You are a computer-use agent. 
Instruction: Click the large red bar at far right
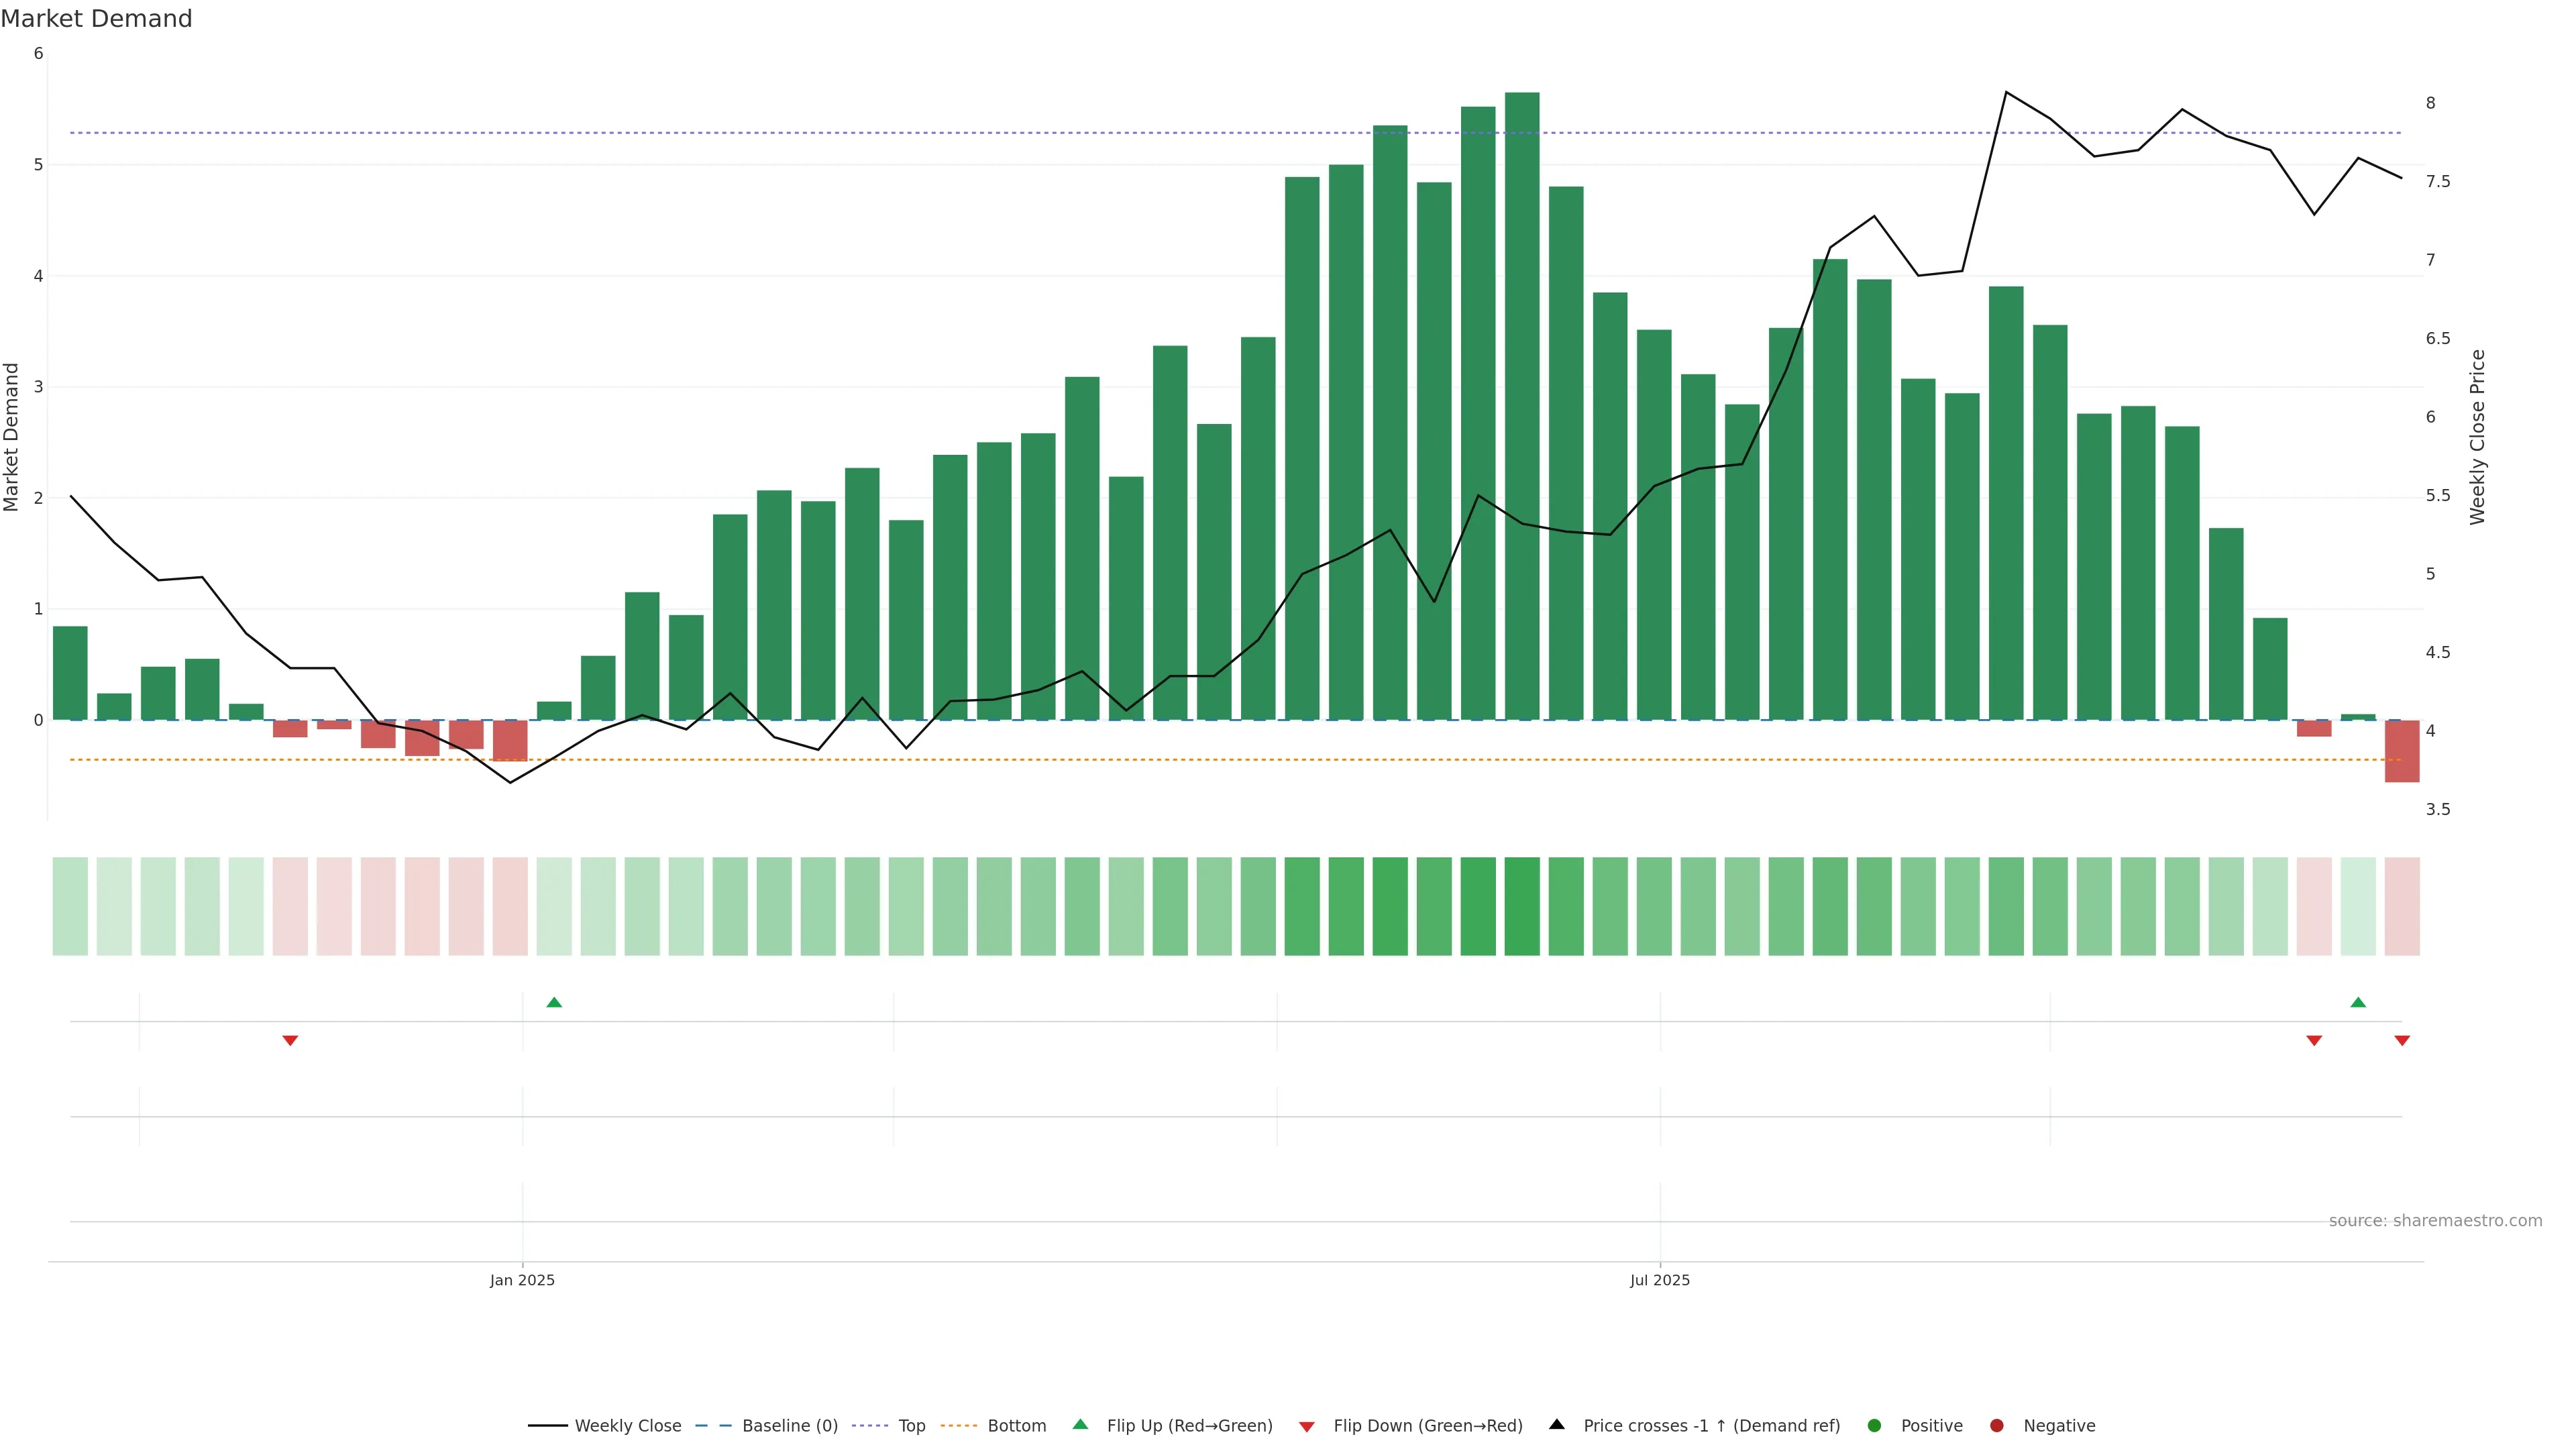[2402, 751]
